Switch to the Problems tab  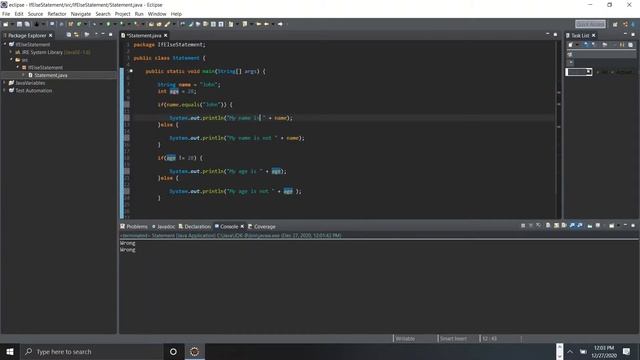134,227
